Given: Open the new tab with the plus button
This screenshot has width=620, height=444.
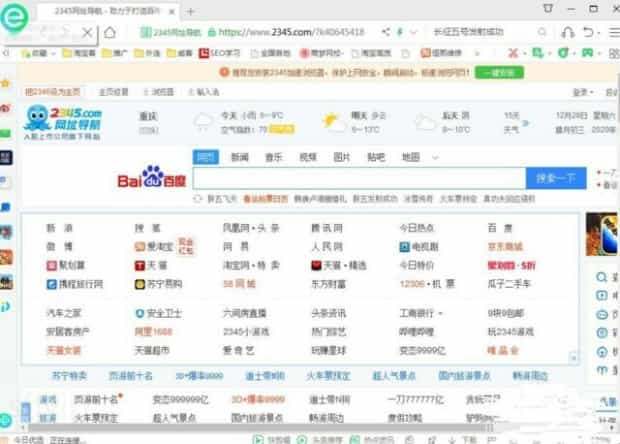Looking at the screenshot, I should tap(190, 12).
